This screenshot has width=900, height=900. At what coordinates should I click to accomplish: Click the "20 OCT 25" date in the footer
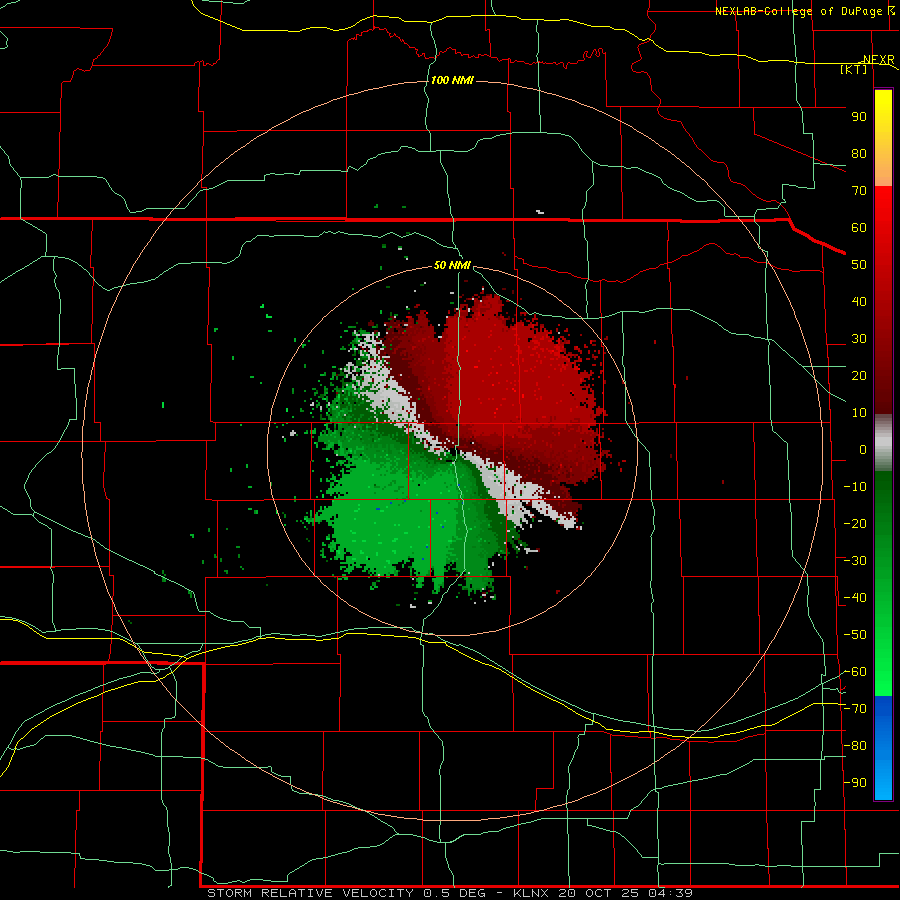pyautogui.click(x=599, y=893)
